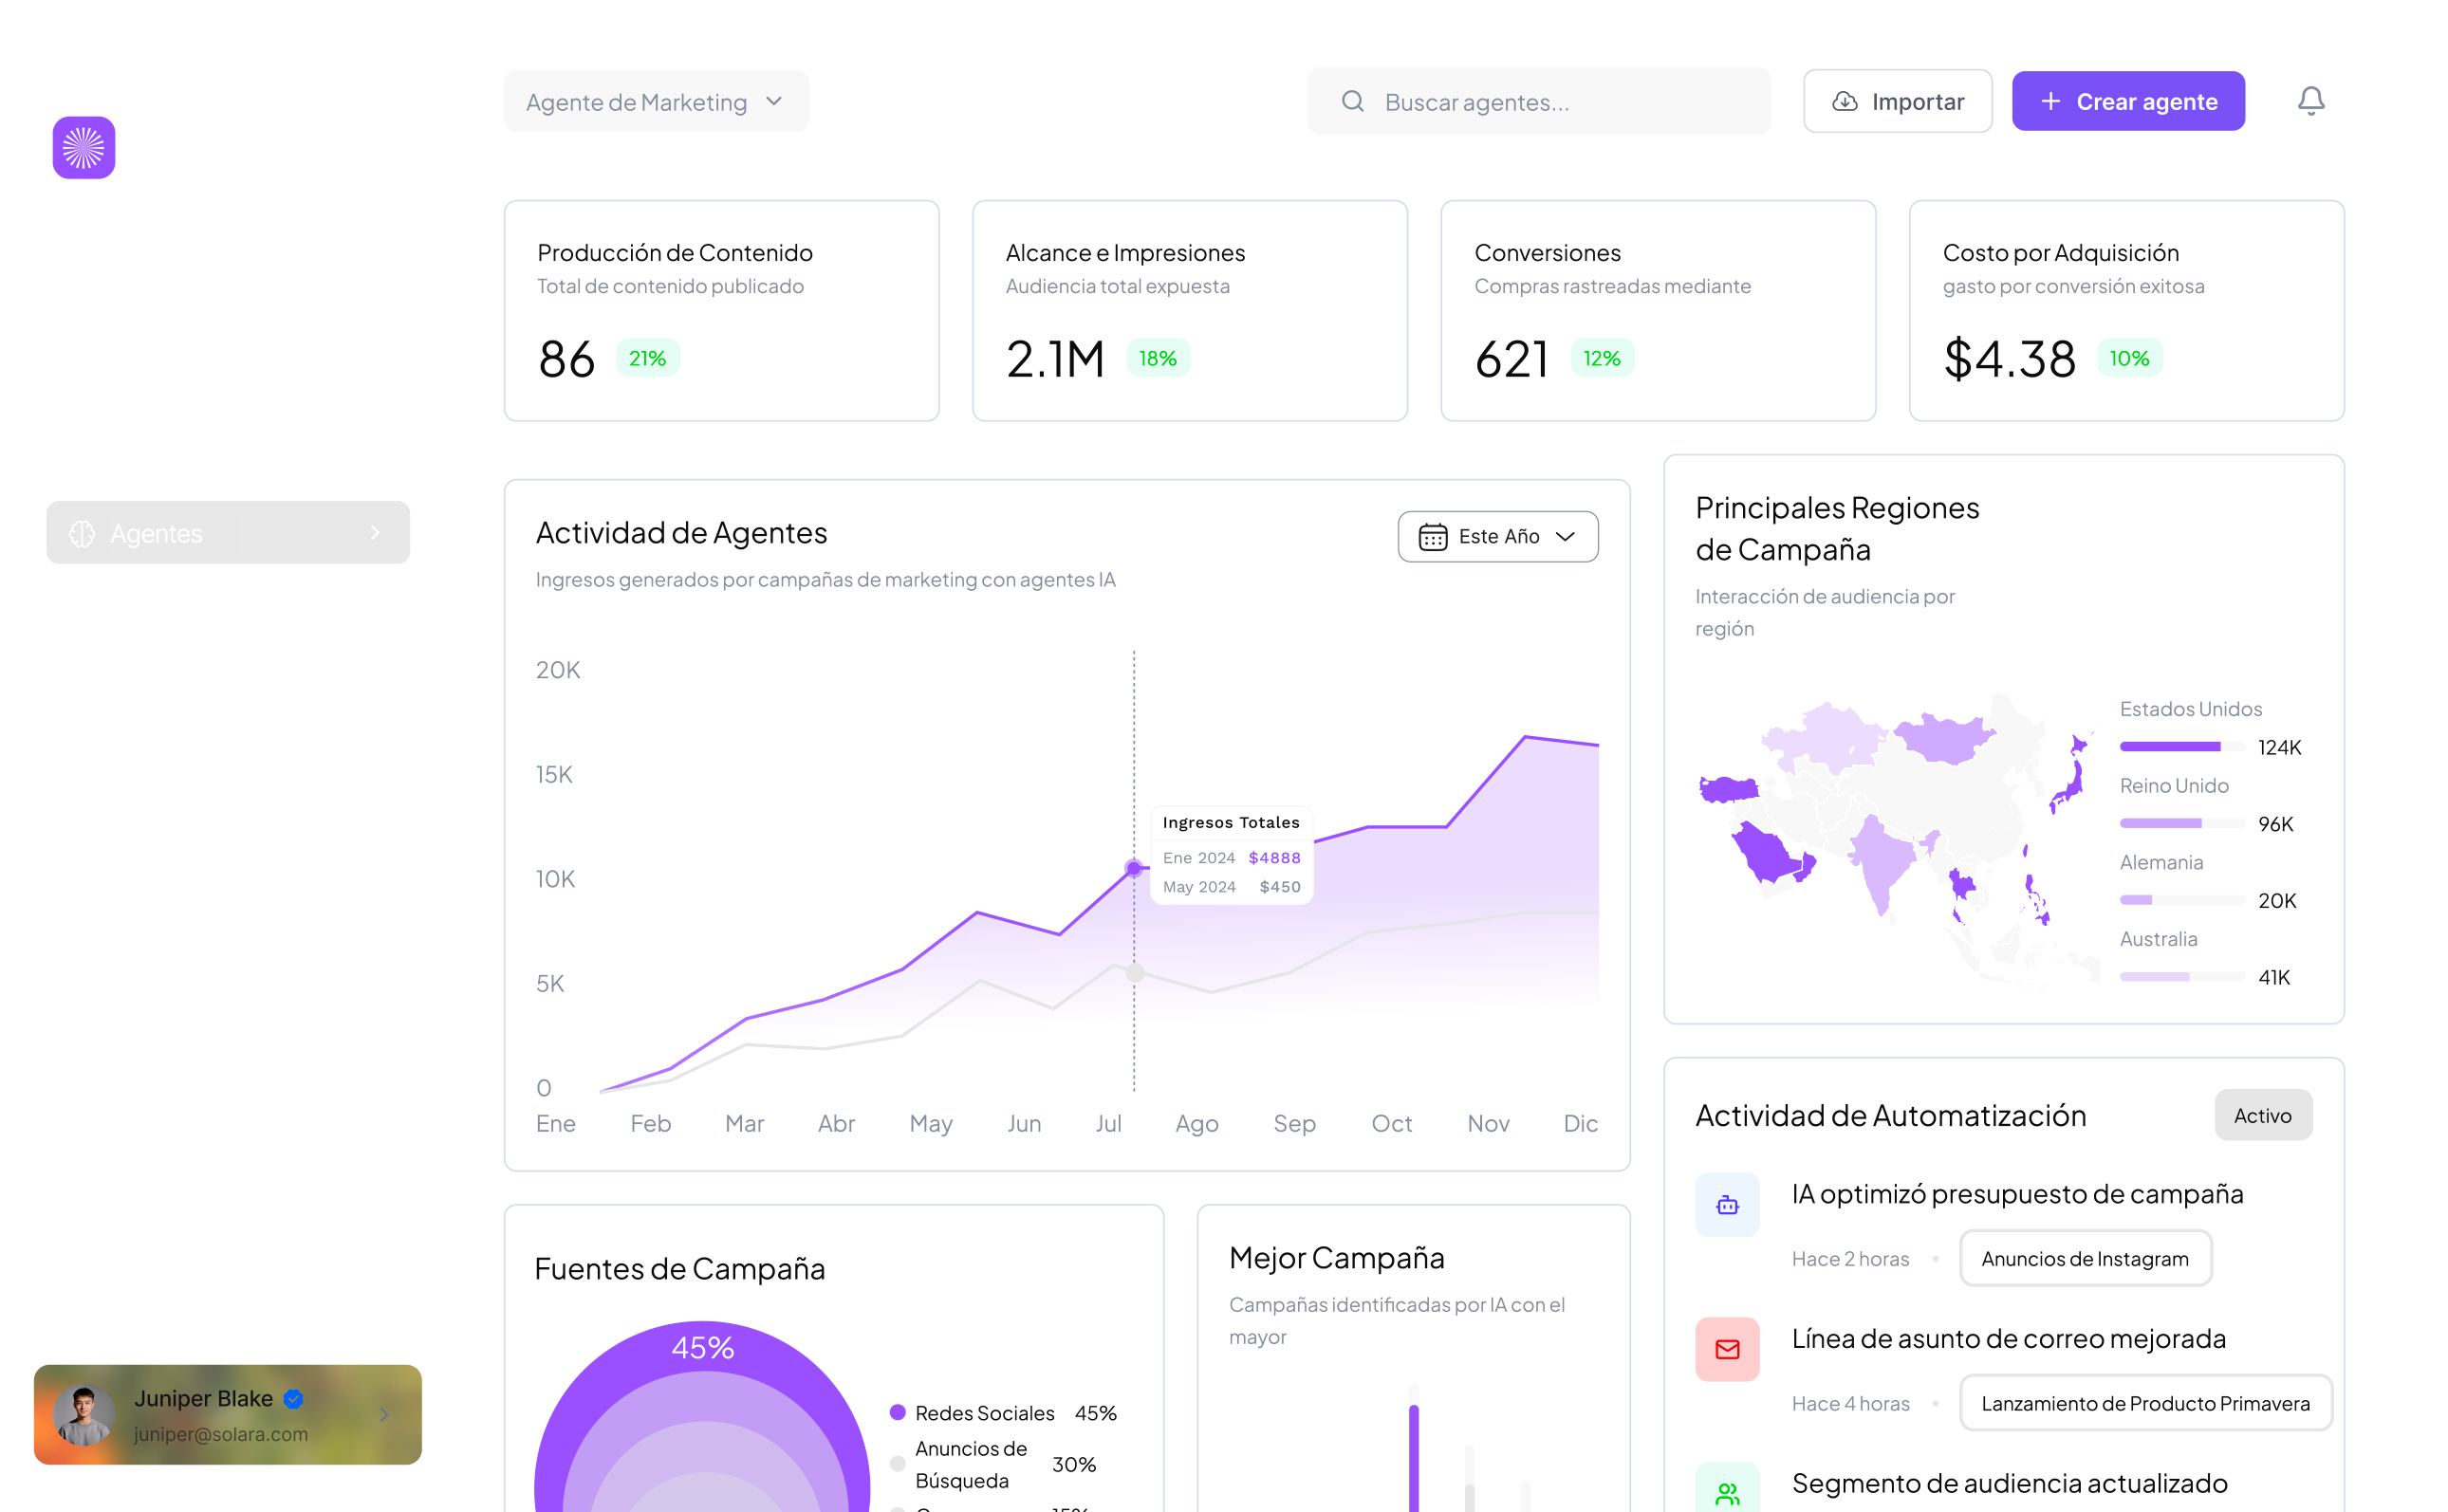Click the robot icon for IA optimizó presupuesto

(x=1727, y=1205)
